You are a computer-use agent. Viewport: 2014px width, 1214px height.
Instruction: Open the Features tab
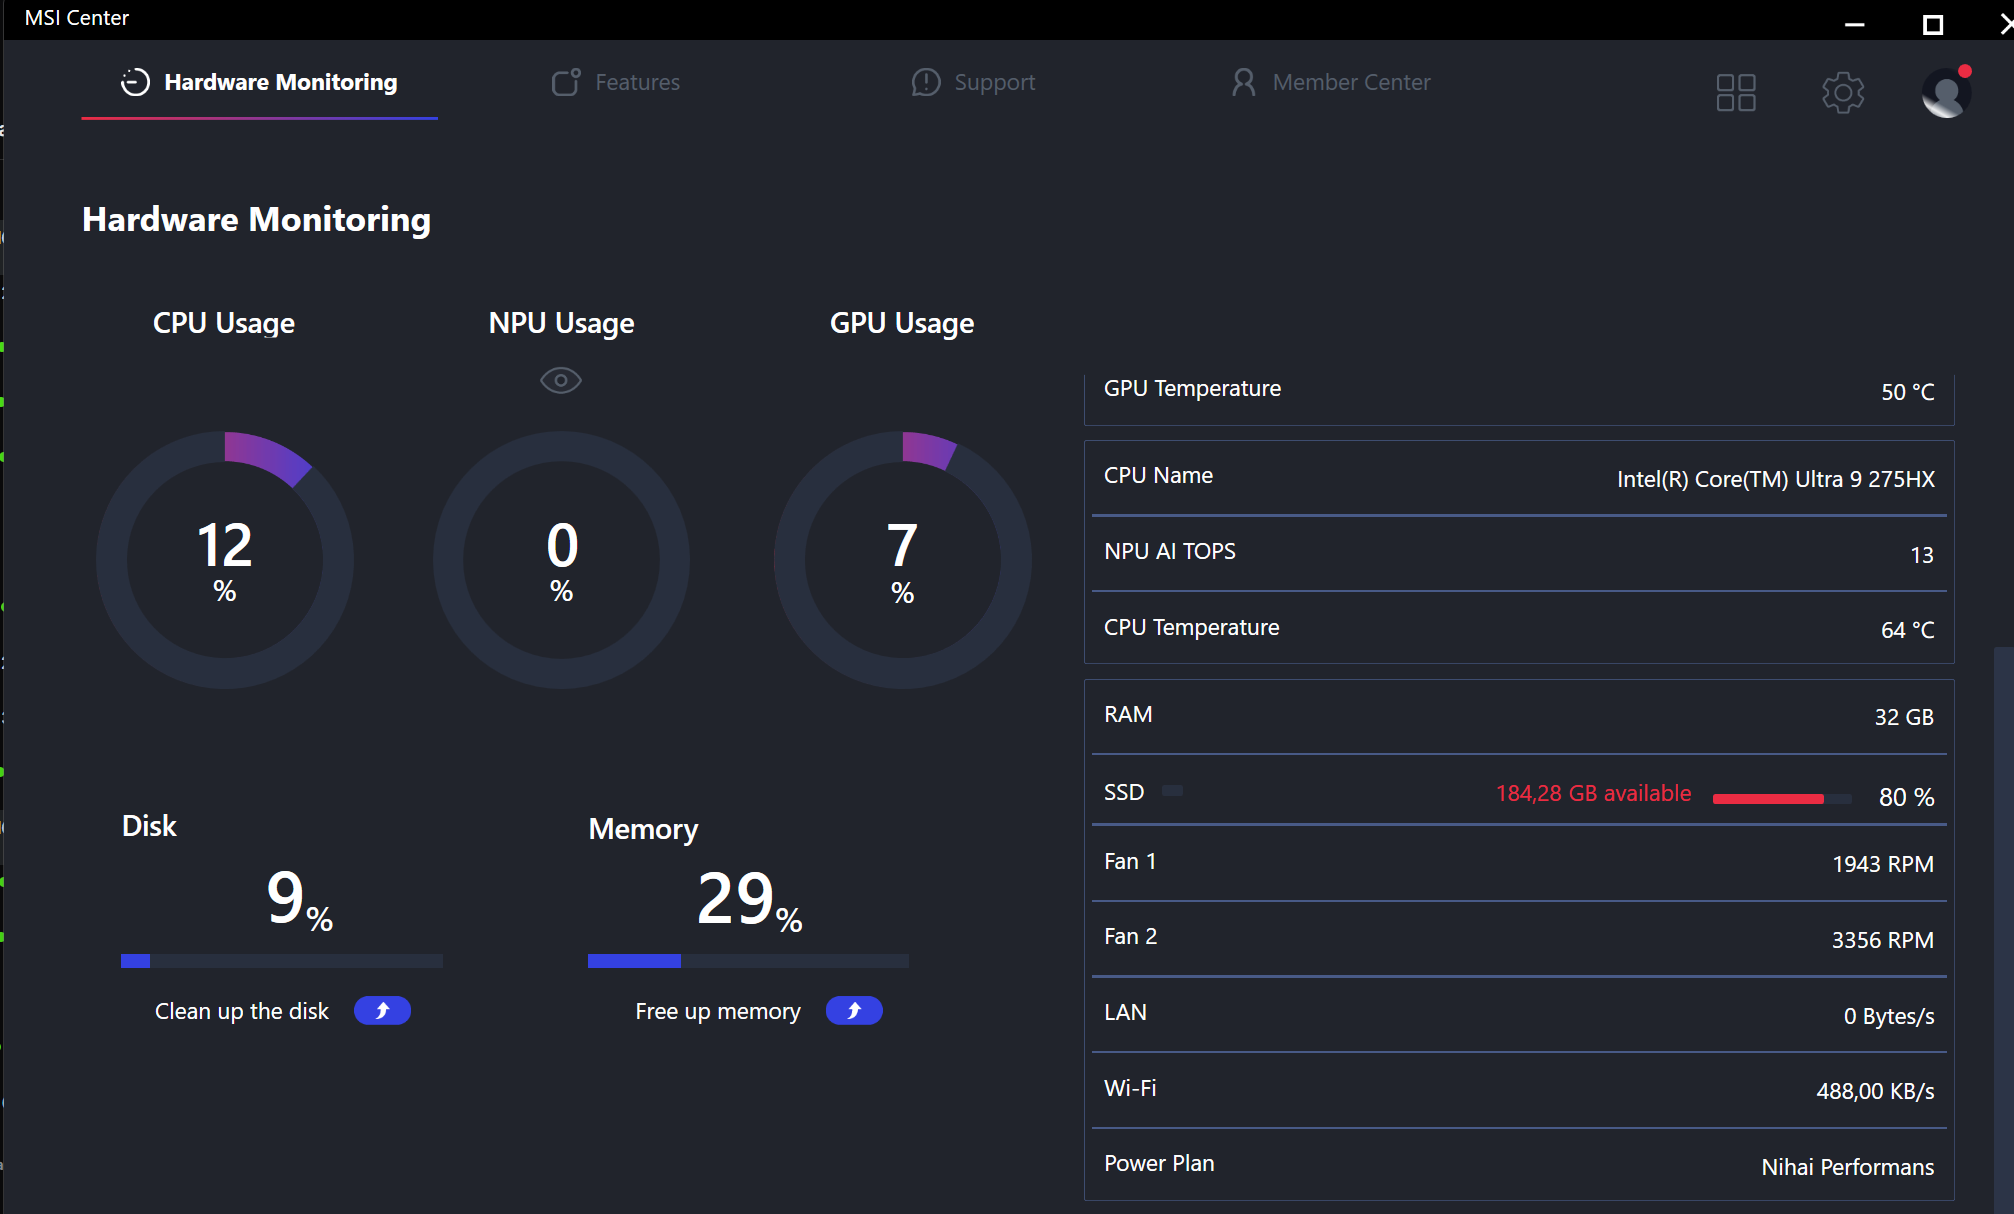[x=616, y=82]
